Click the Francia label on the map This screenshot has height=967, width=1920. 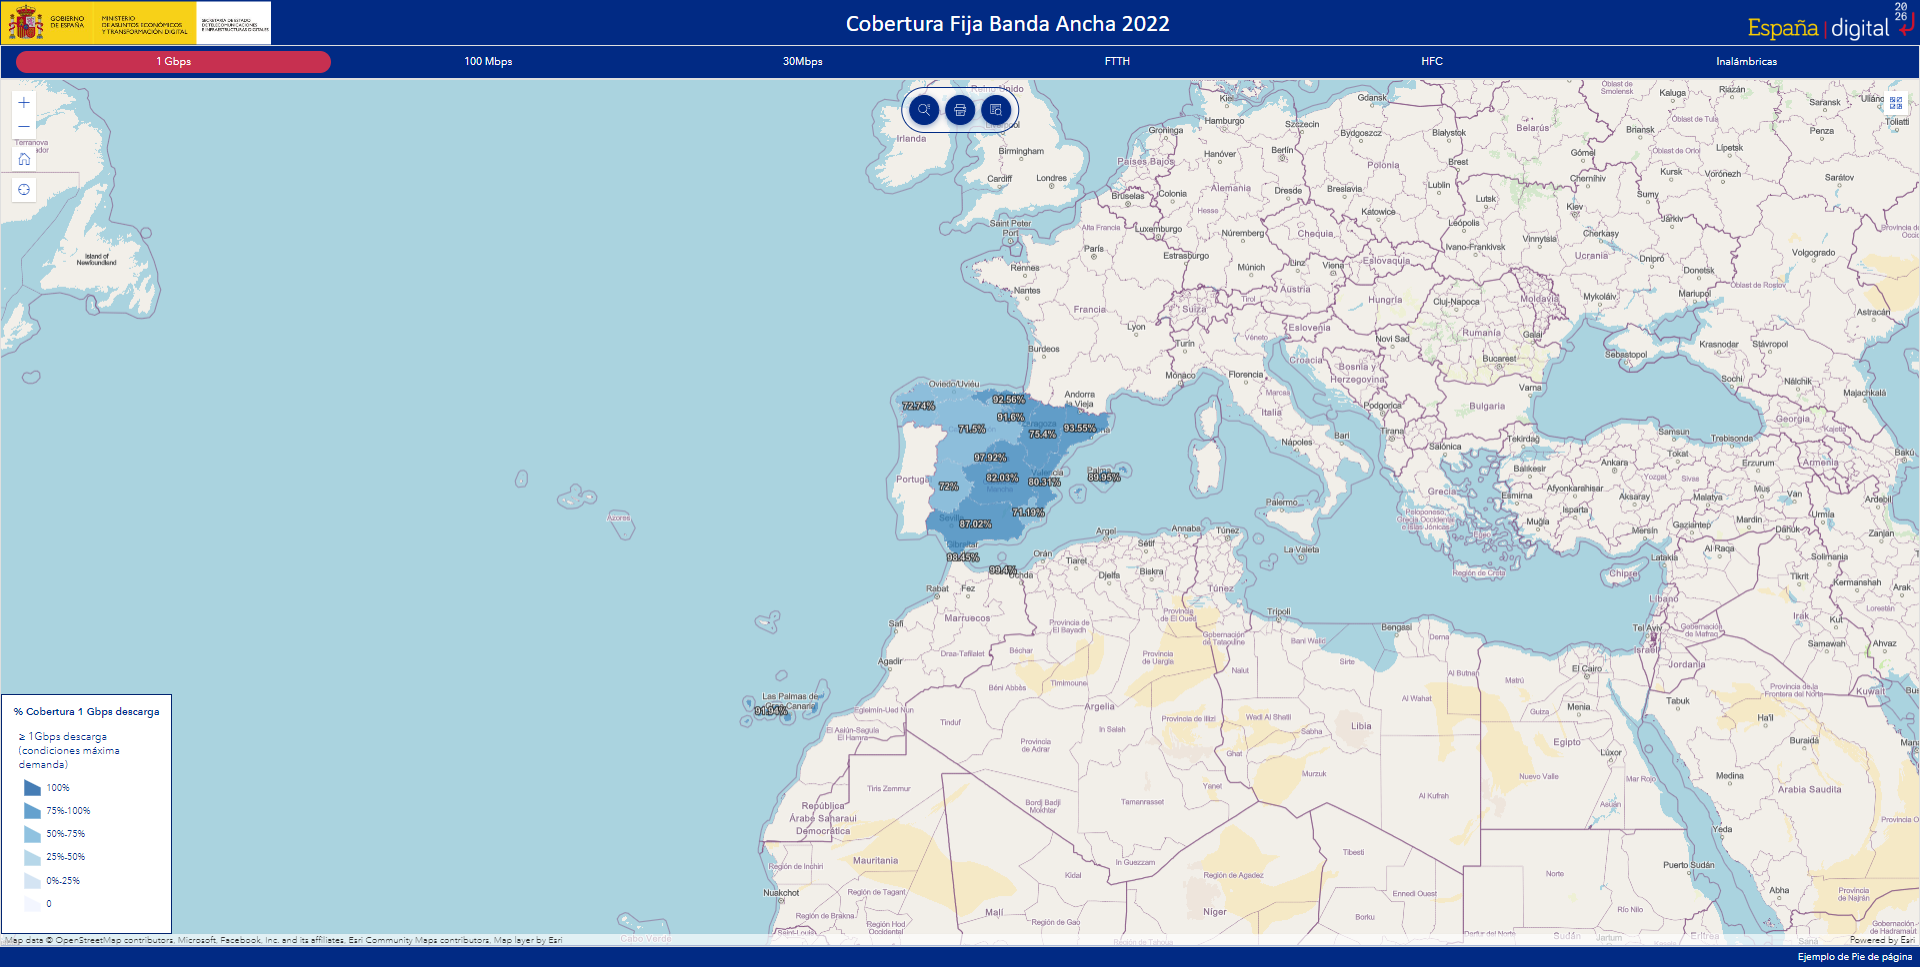point(1089,310)
